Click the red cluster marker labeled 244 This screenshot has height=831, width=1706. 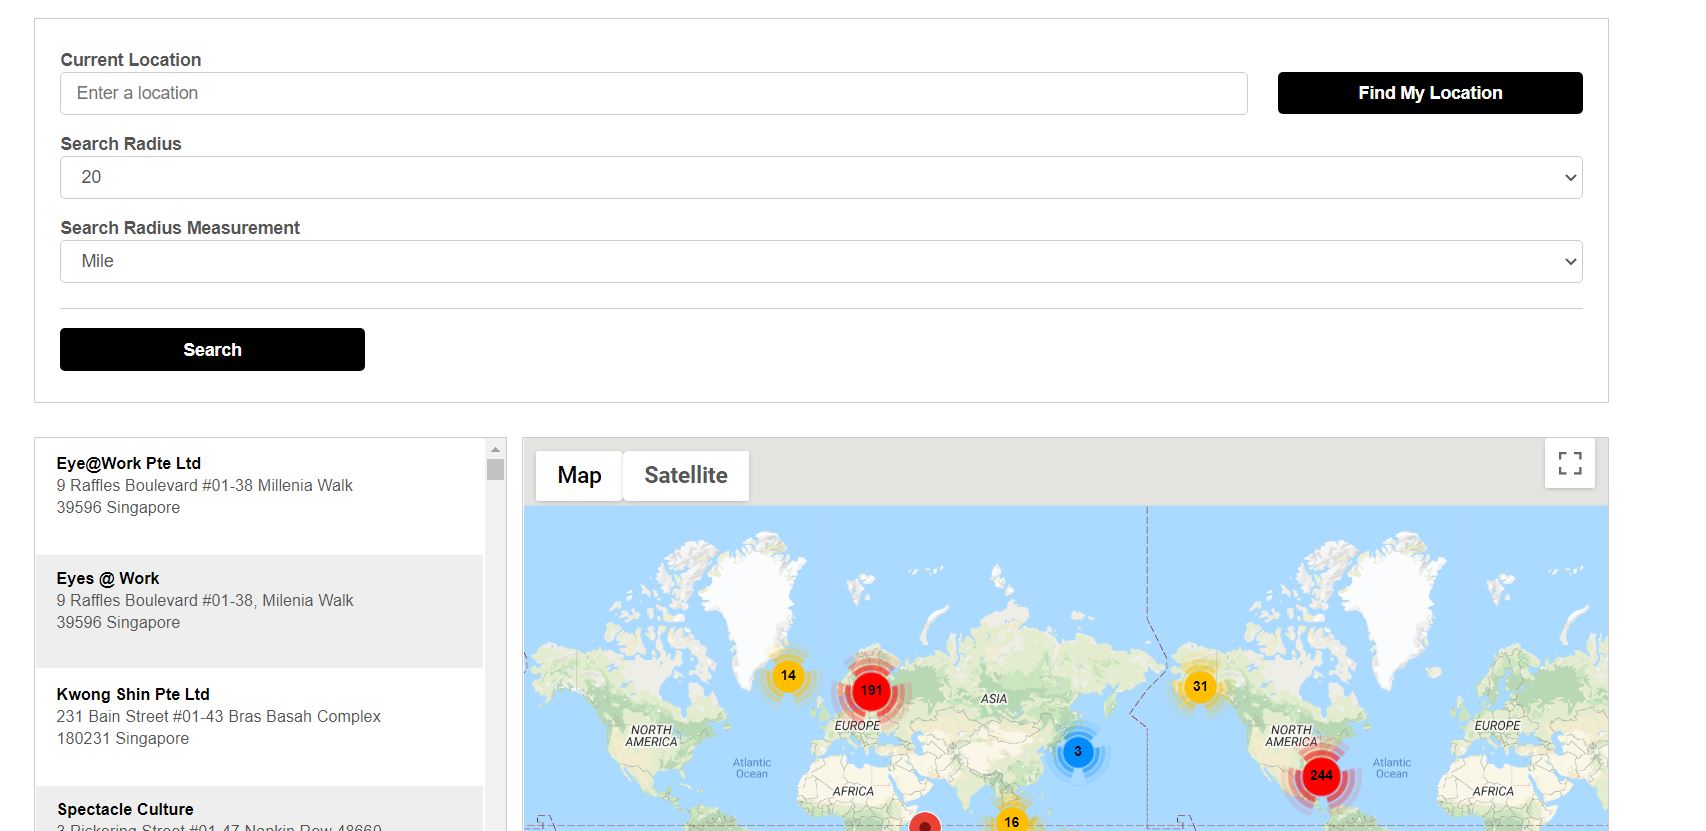[x=1321, y=775]
